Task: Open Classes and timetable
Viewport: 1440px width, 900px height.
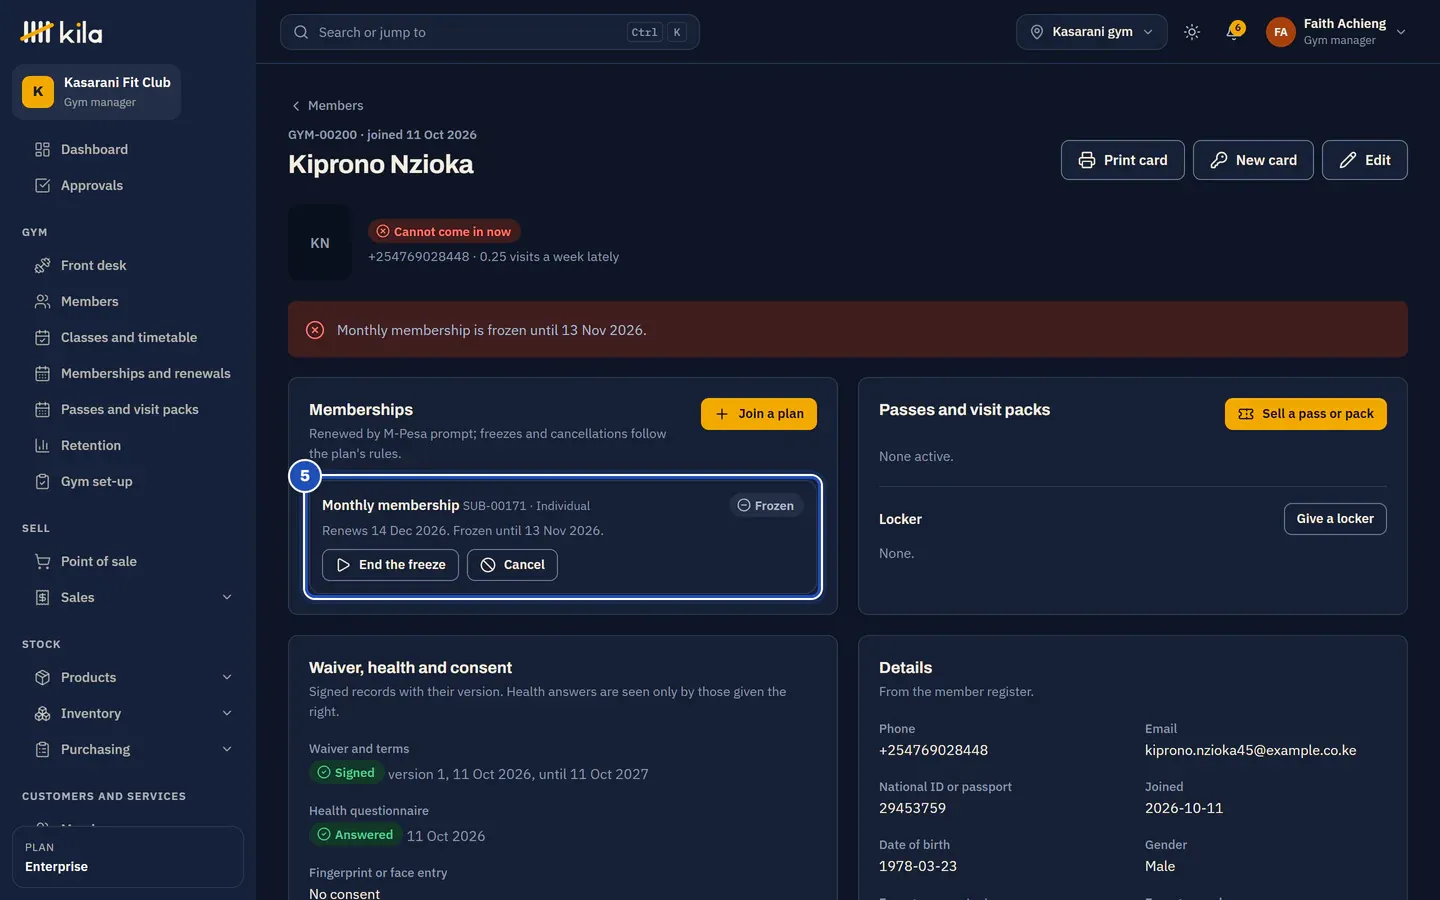Action: pos(128,337)
